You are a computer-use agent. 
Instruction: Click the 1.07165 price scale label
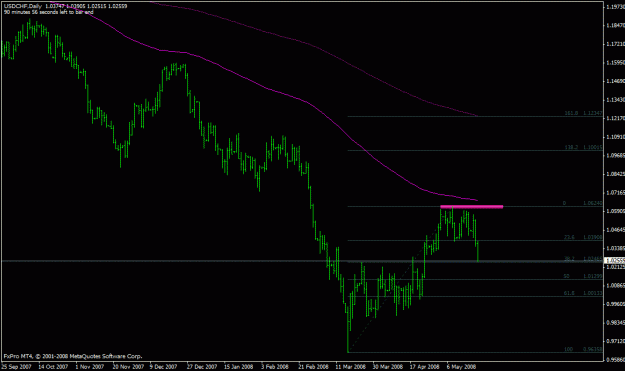(615, 192)
